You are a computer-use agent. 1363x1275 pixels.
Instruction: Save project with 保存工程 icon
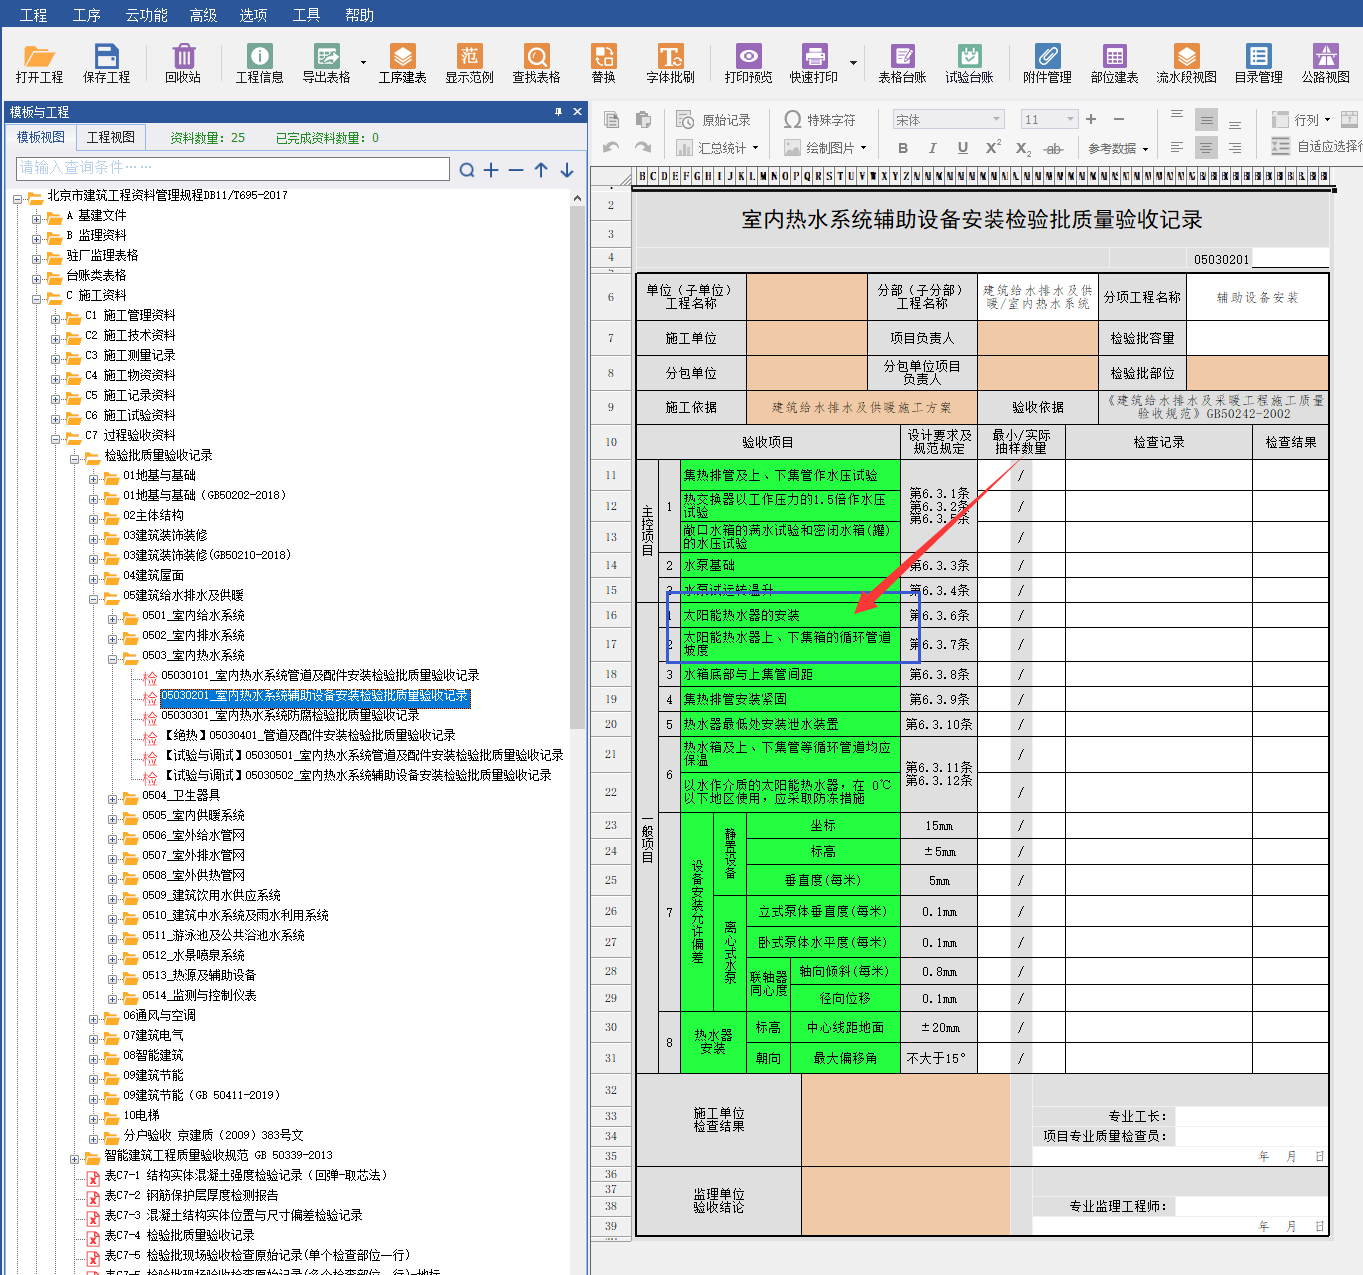coord(107,63)
